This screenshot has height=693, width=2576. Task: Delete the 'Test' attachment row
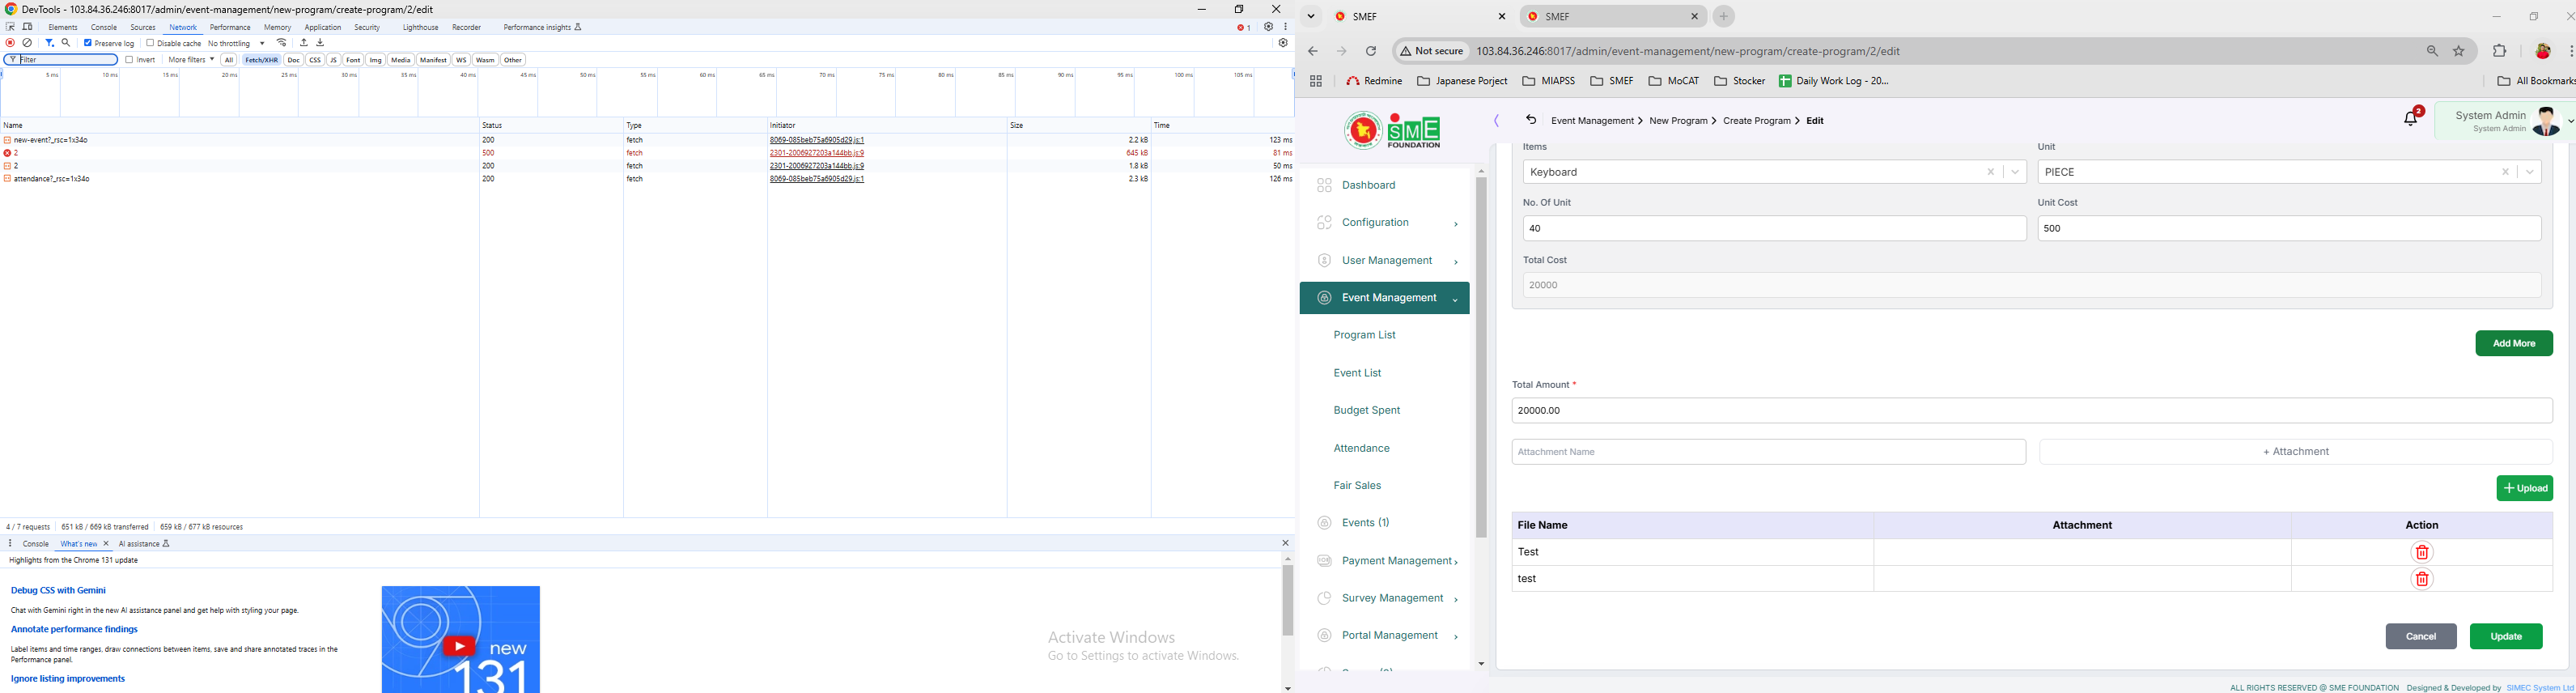2421,552
